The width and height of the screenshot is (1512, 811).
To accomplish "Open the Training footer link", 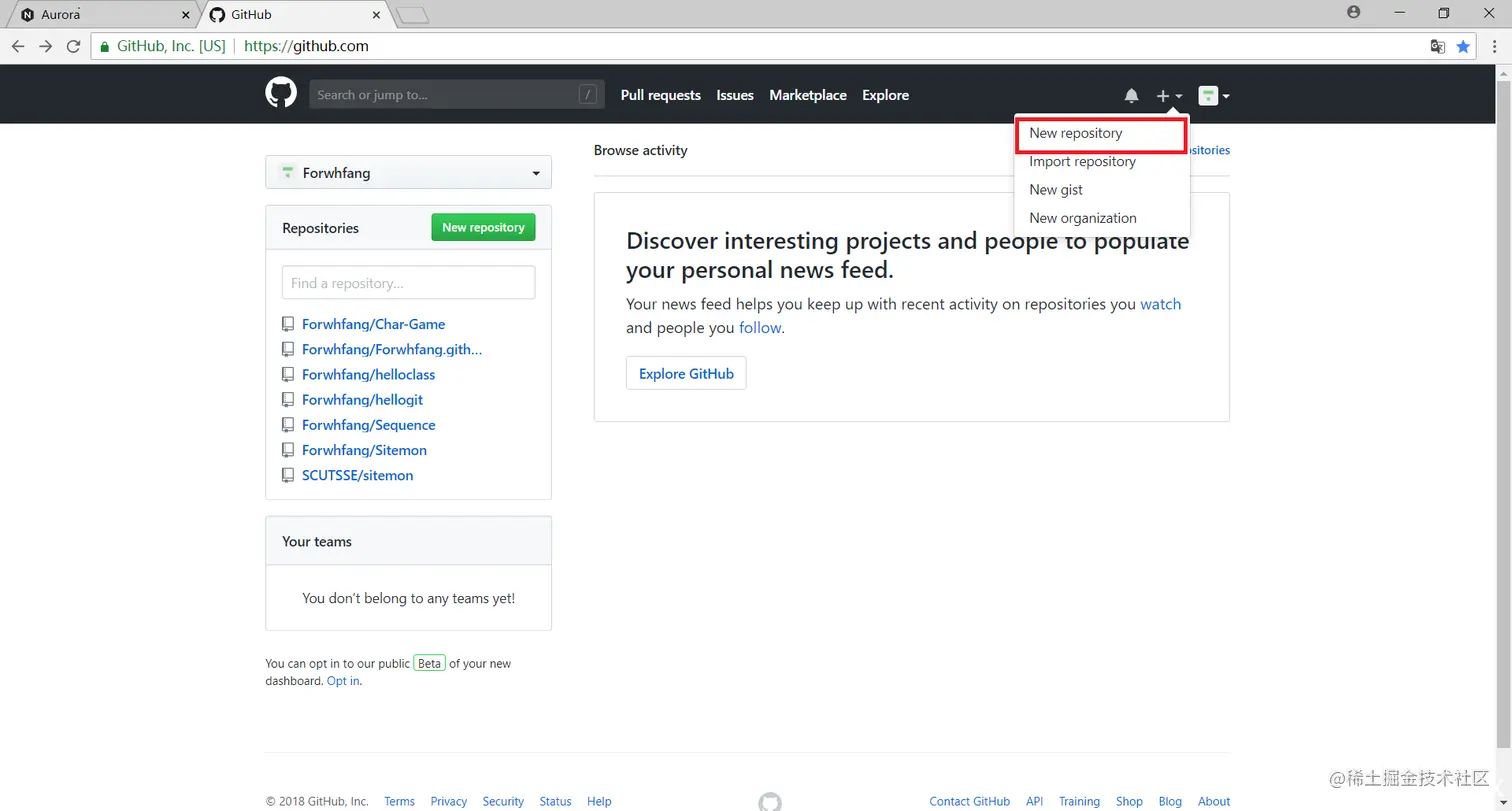I will coord(1079,801).
